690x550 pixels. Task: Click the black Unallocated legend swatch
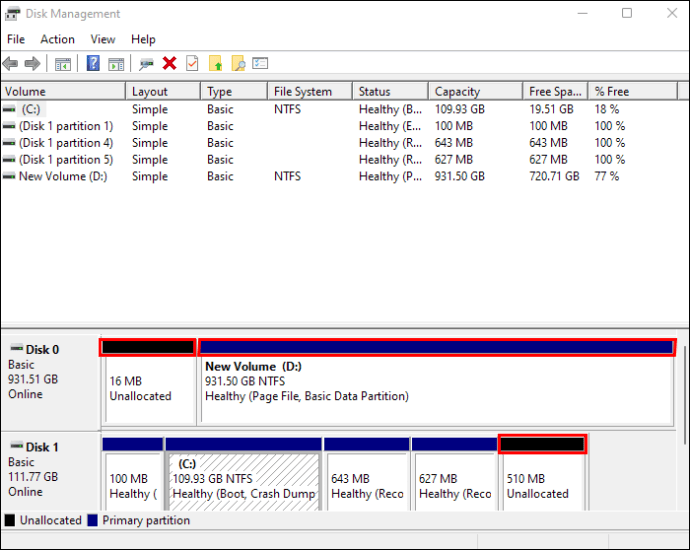click(x=9, y=520)
